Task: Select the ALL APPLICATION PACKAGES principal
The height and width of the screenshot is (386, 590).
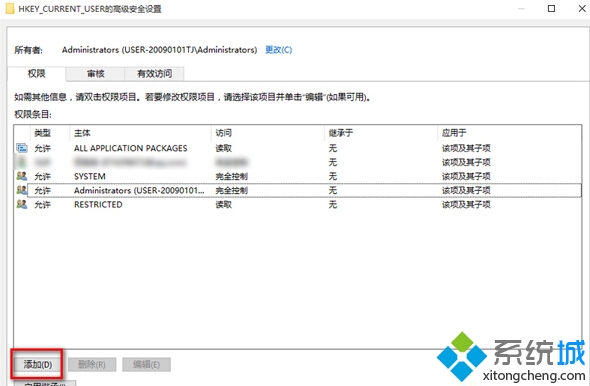Action: [x=131, y=148]
